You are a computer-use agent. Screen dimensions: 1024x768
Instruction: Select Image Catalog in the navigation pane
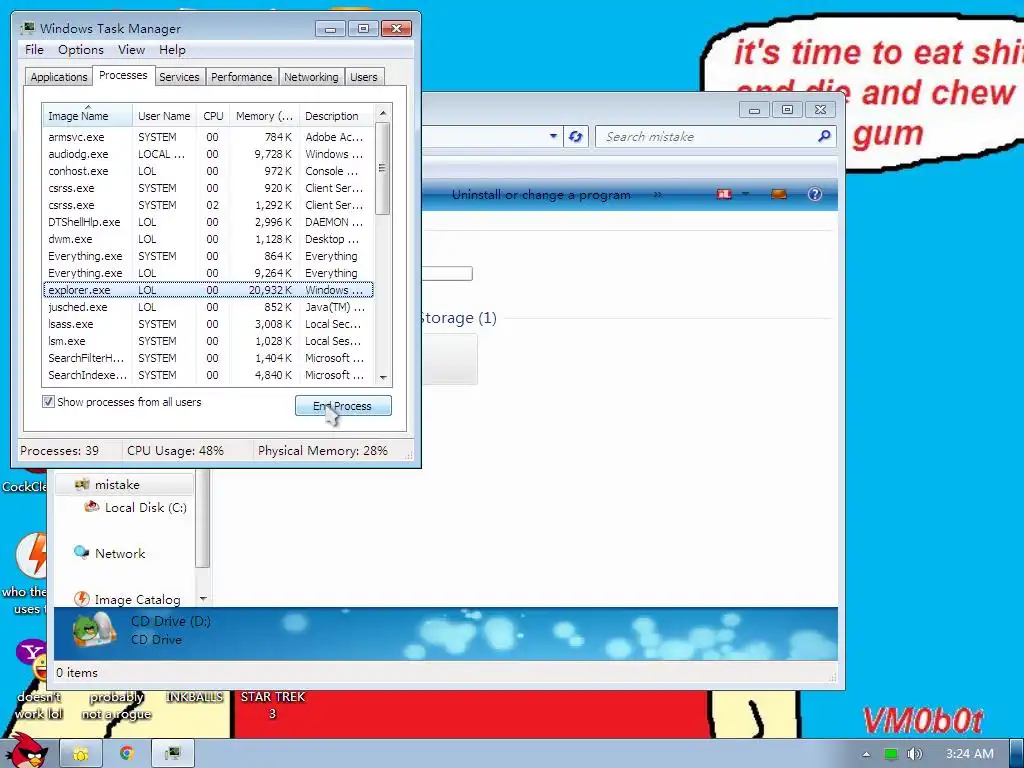[x=137, y=600]
